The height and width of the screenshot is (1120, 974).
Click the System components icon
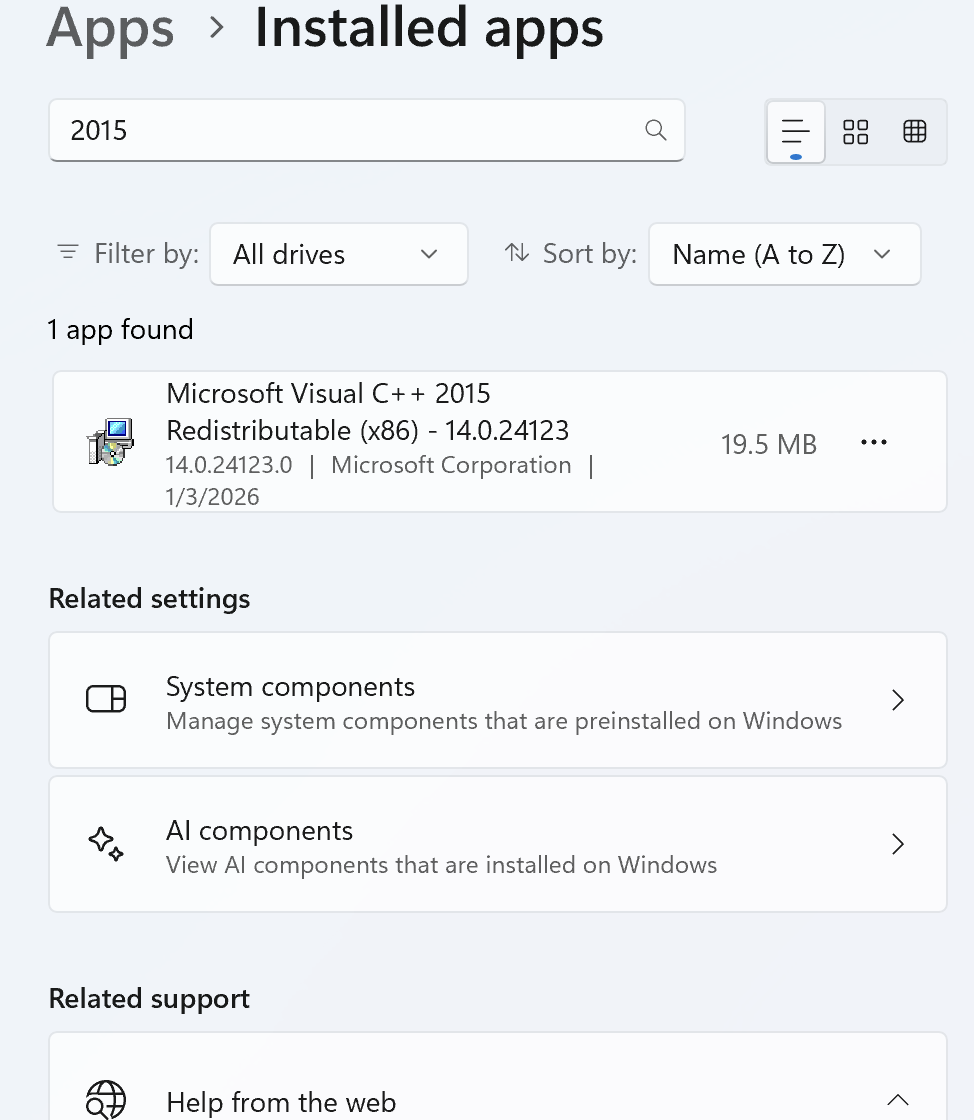coord(106,700)
